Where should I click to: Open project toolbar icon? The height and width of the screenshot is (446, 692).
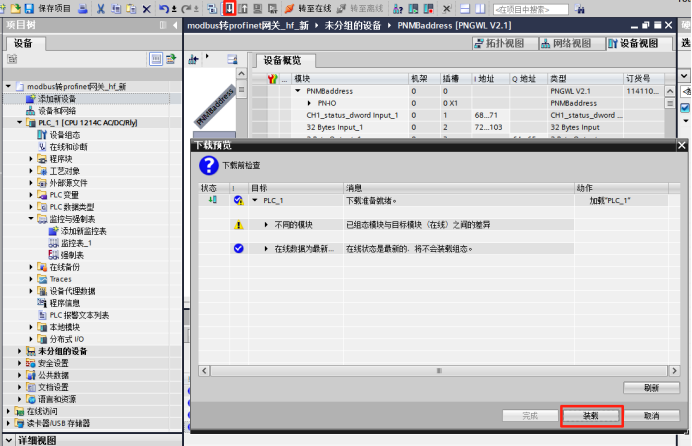pos(15,8)
